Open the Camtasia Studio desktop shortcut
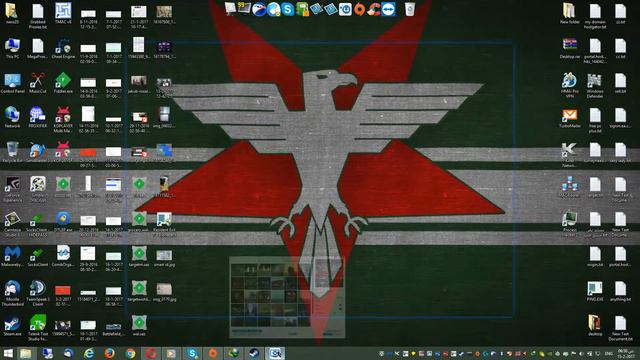Image resolution: width=640 pixels, height=360 pixels. point(12,223)
